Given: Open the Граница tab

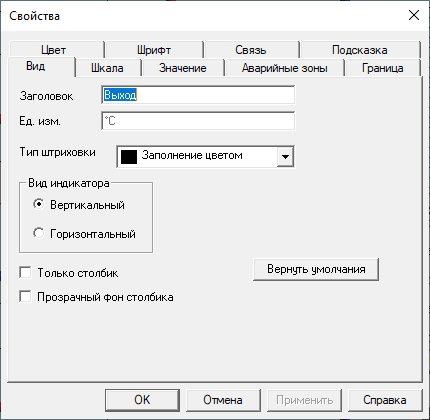Looking at the screenshot, I should (383, 68).
